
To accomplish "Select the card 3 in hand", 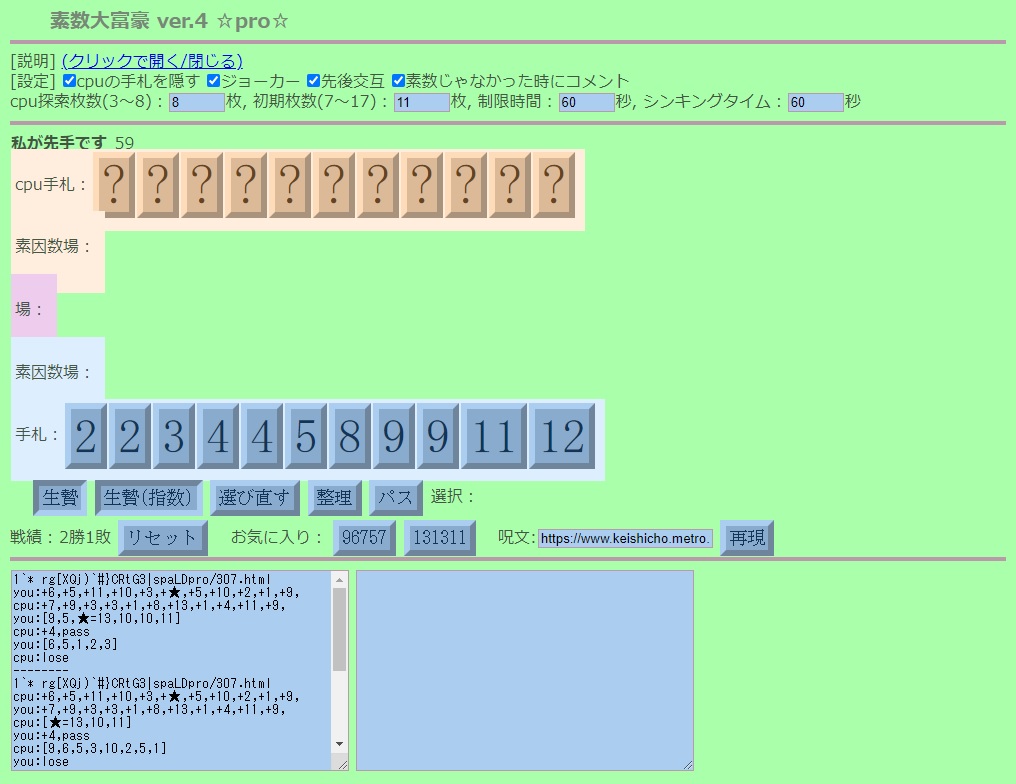I will pyautogui.click(x=174, y=435).
